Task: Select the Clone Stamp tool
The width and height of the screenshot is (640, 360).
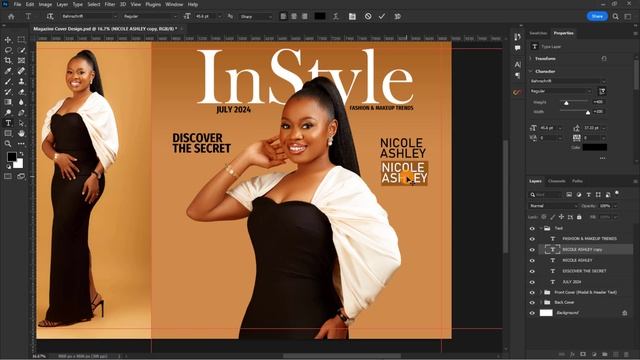Action: (x=21, y=81)
